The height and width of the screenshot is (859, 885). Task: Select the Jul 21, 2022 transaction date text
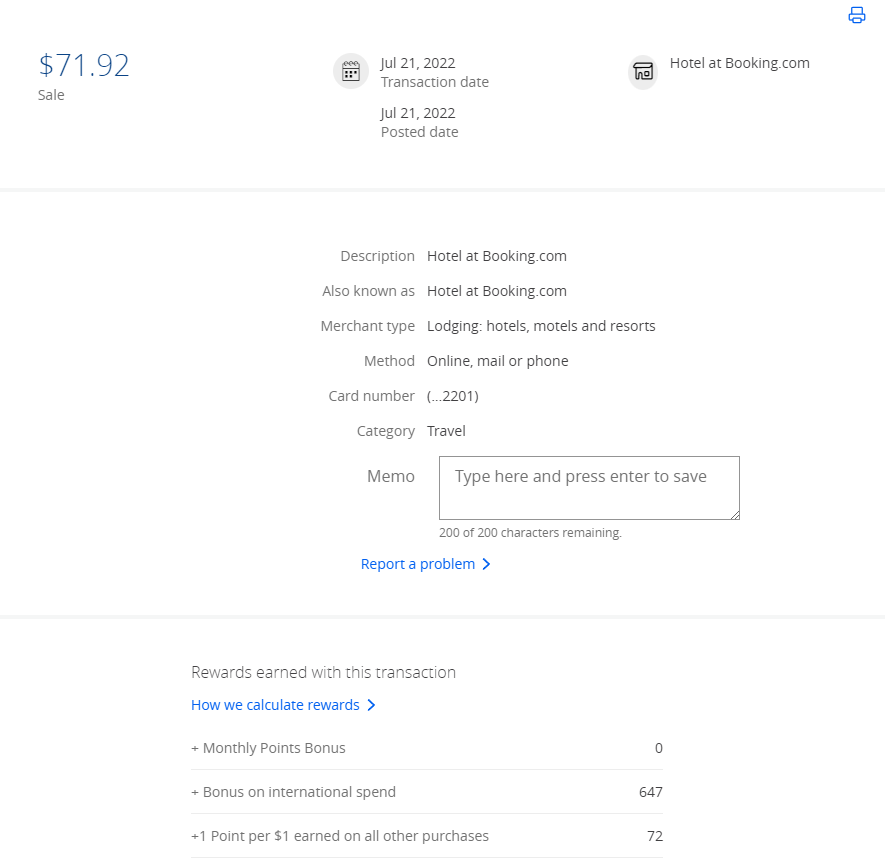click(418, 63)
